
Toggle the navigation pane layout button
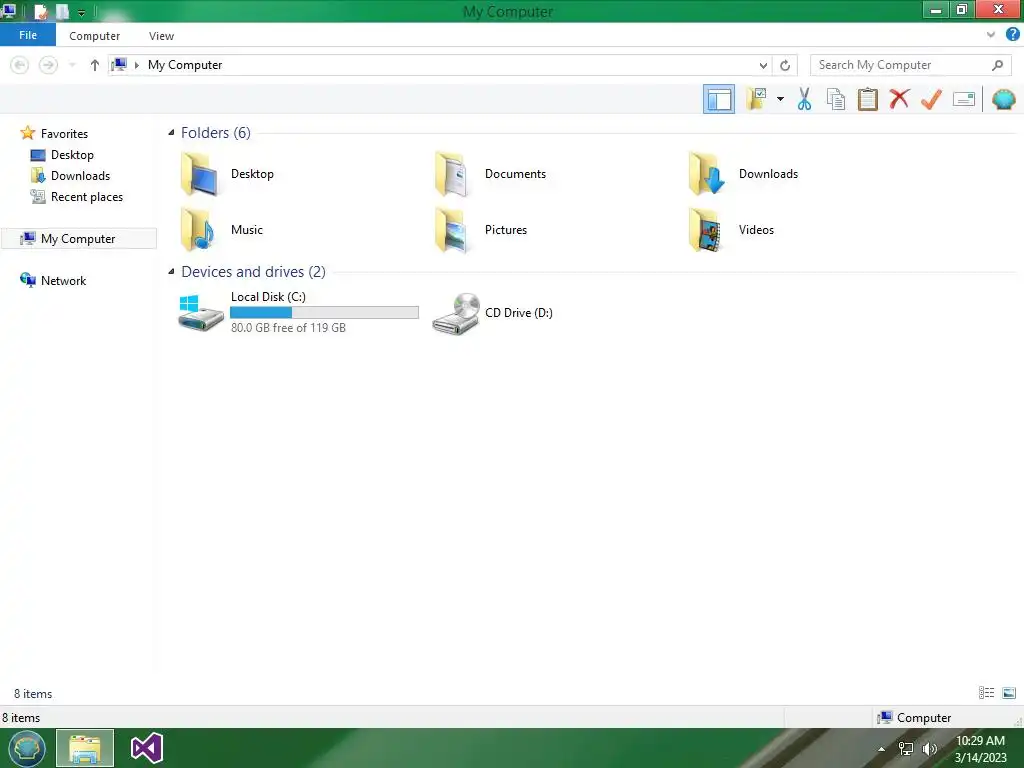click(x=718, y=99)
